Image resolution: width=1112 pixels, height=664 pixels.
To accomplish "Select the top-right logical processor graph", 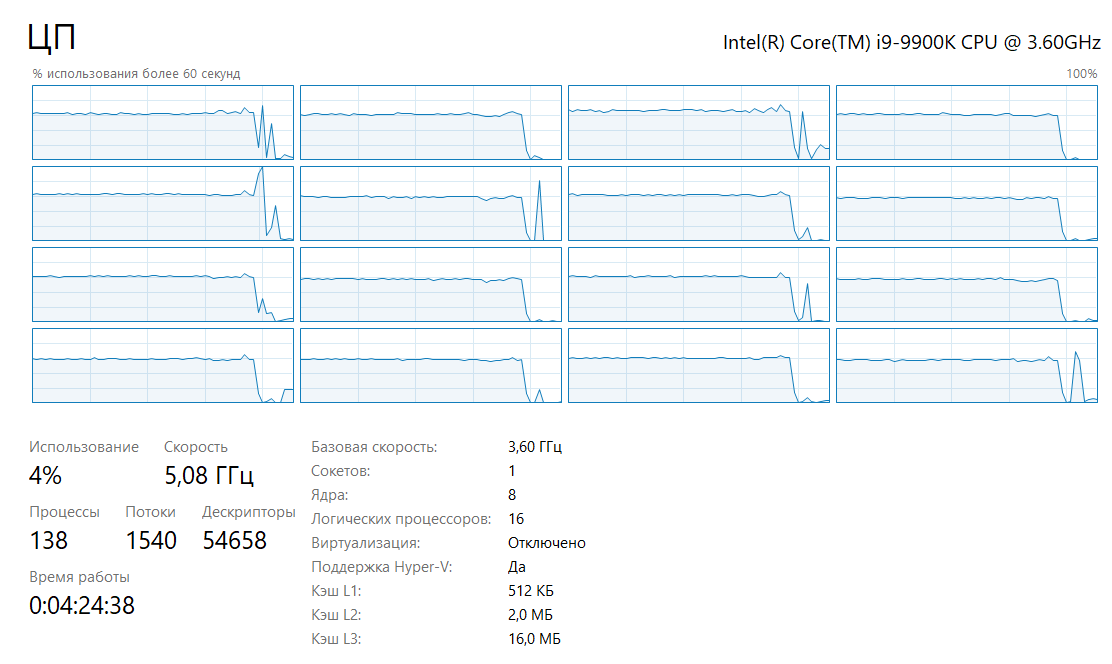I will tap(966, 122).
